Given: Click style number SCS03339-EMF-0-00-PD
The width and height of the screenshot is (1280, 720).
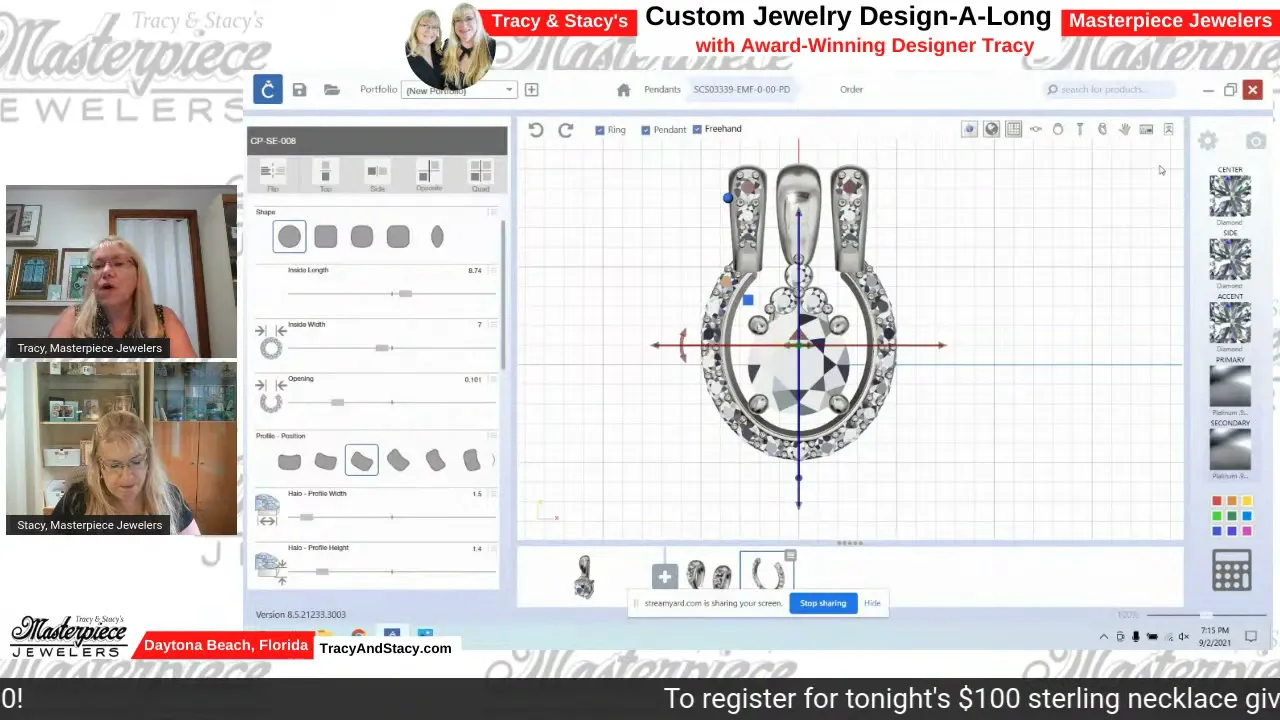Looking at the screenshot, I should (x=742, y=90).
